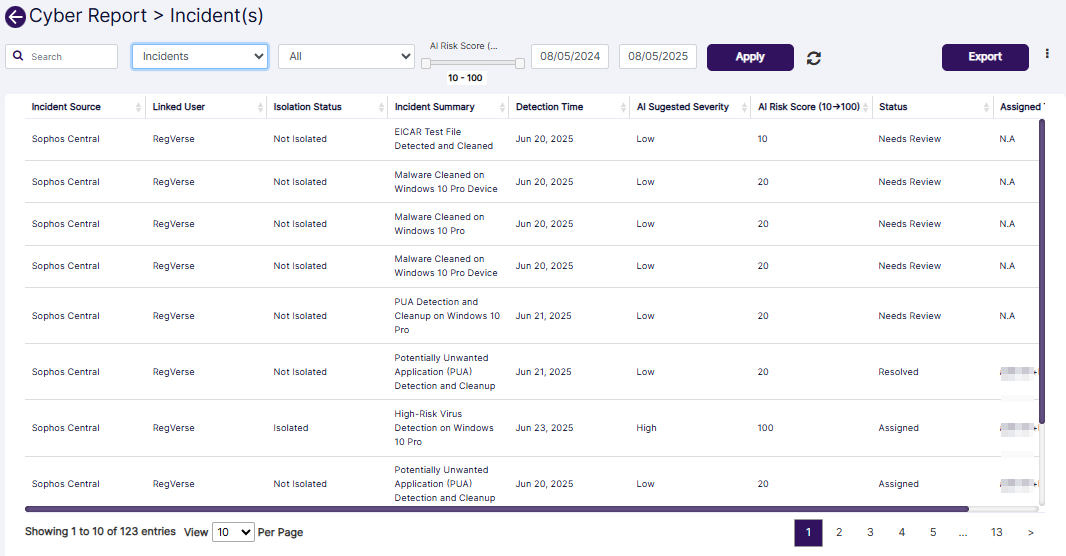Click 'Jun 23, 2025' detection time
Viewport: 1066px width, 556px height.
click(544, 428)
